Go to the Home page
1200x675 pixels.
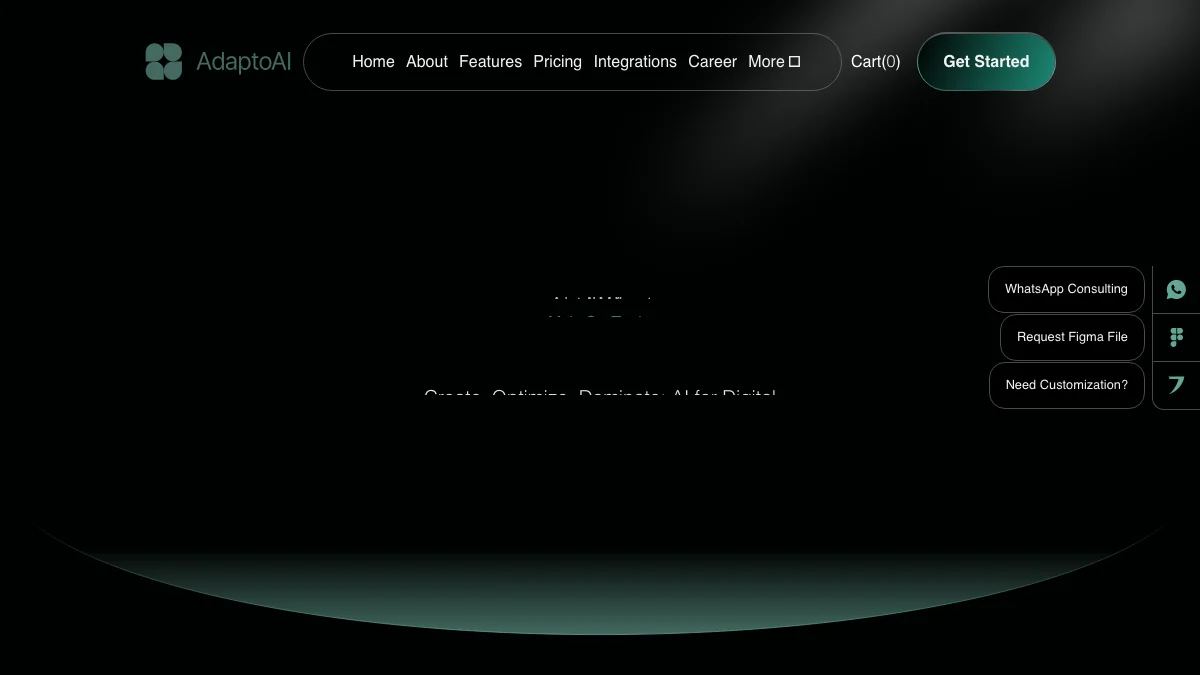tap(373, 62)
